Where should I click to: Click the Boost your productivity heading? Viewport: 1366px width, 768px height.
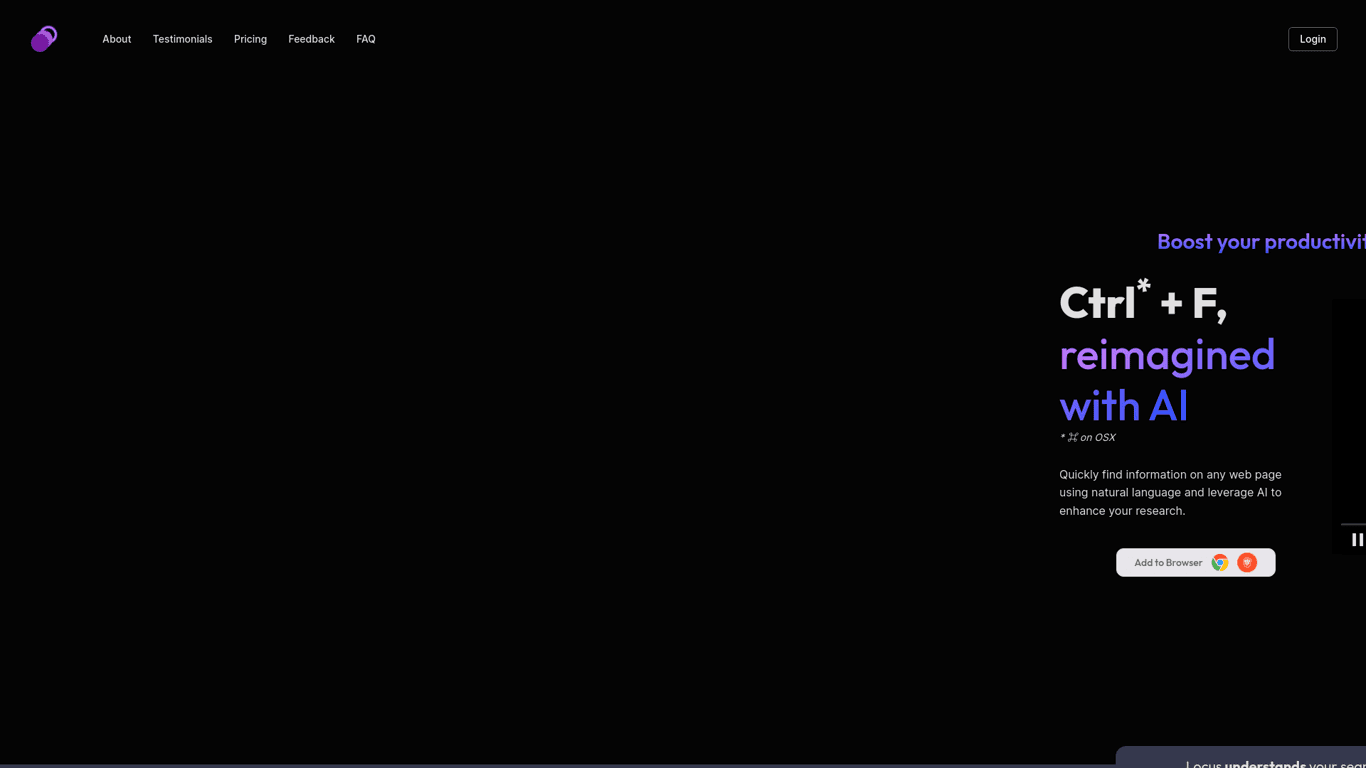click(1260, 241)
